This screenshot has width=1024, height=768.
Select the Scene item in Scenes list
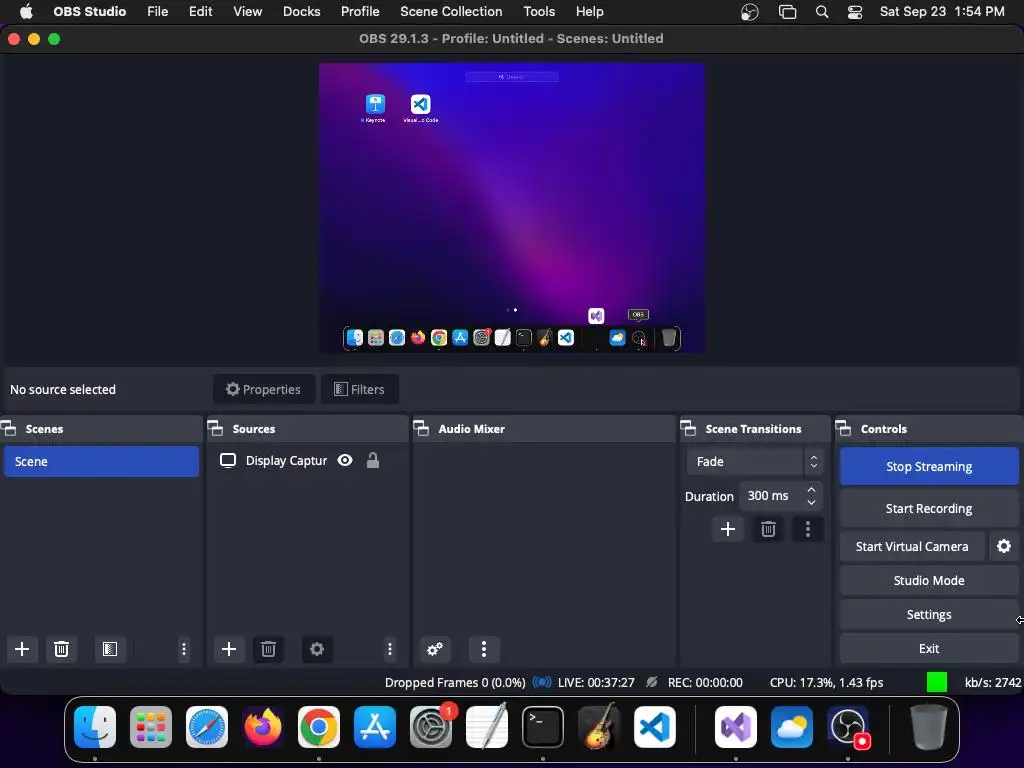tap(101, 462)
